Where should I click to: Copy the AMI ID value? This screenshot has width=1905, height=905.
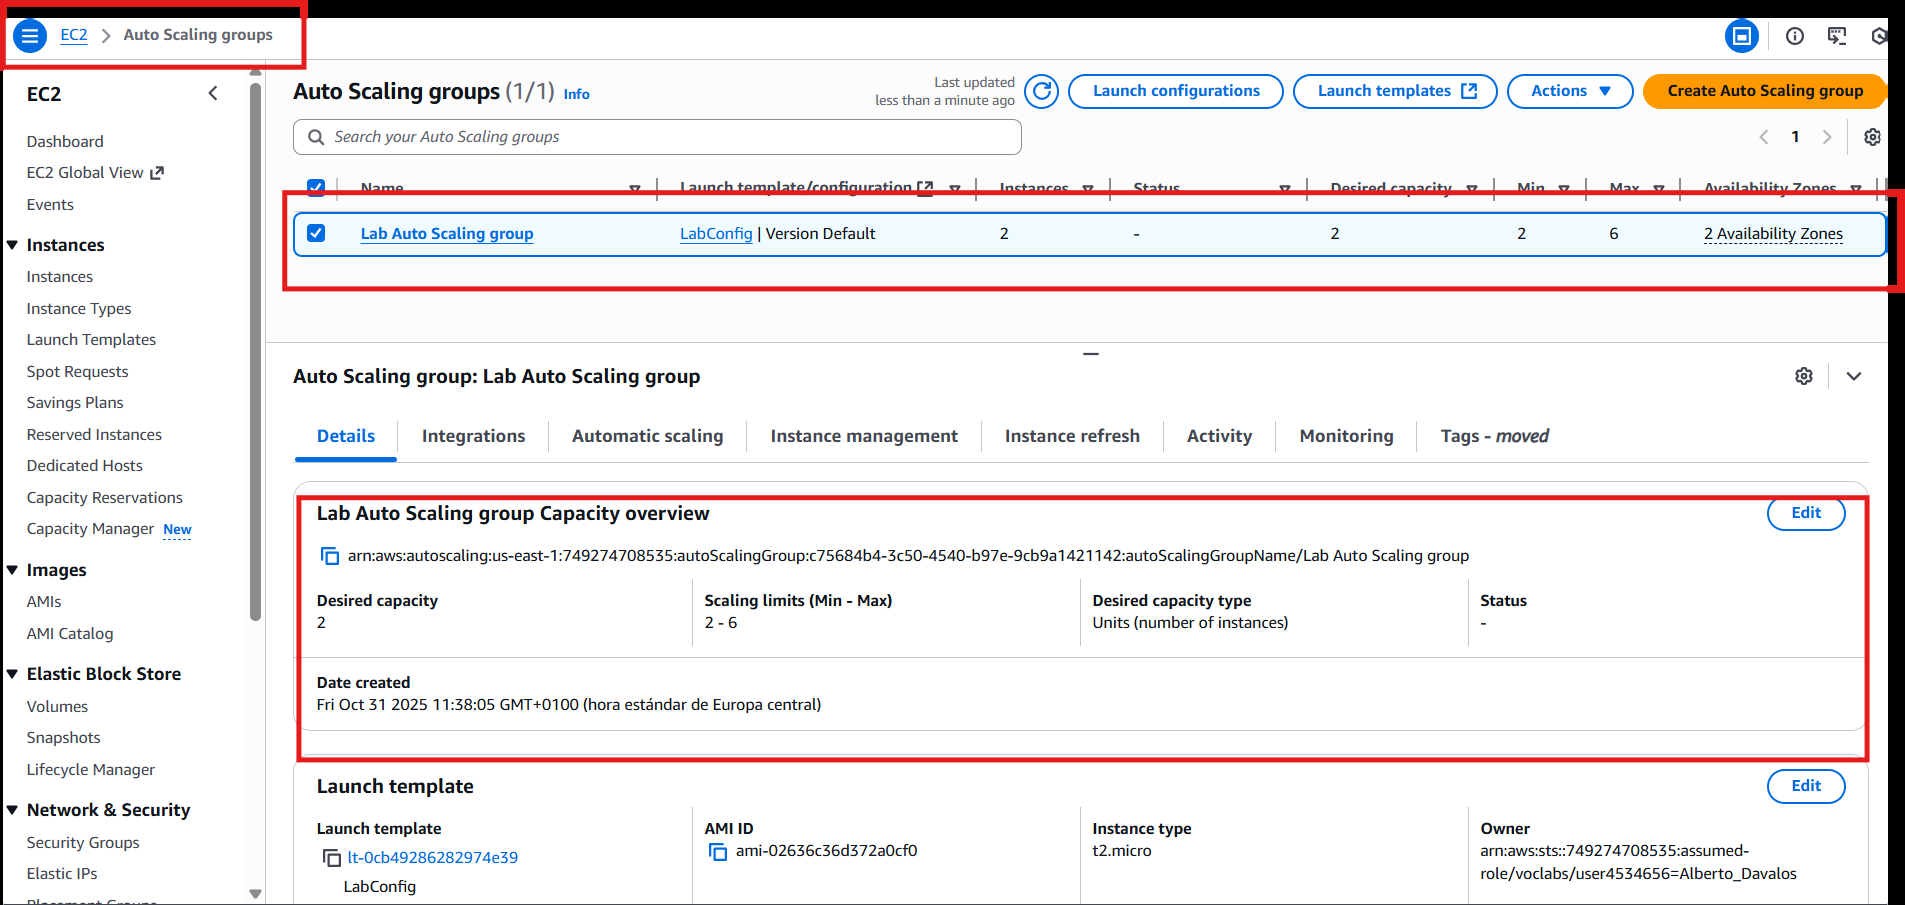[x=717, y=852]
